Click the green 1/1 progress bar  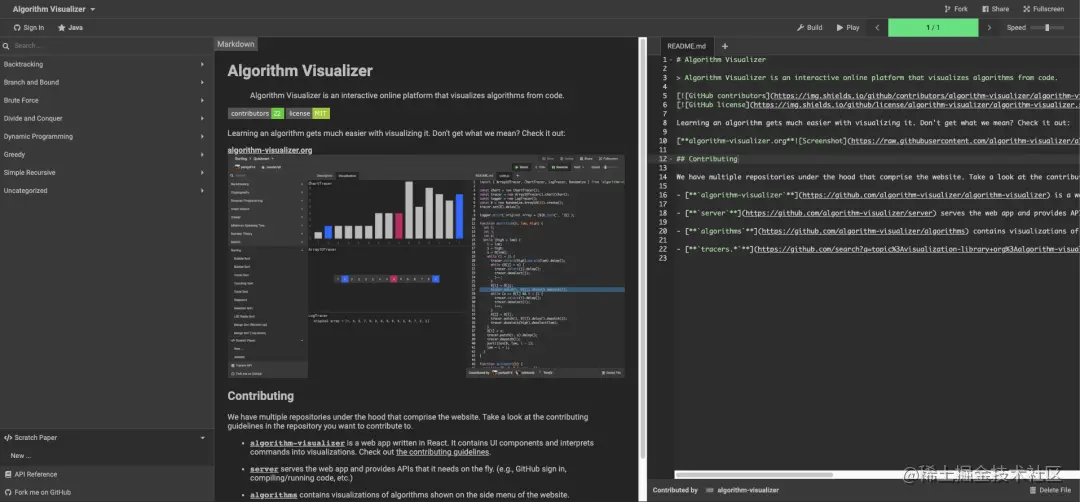pos(933,28)
